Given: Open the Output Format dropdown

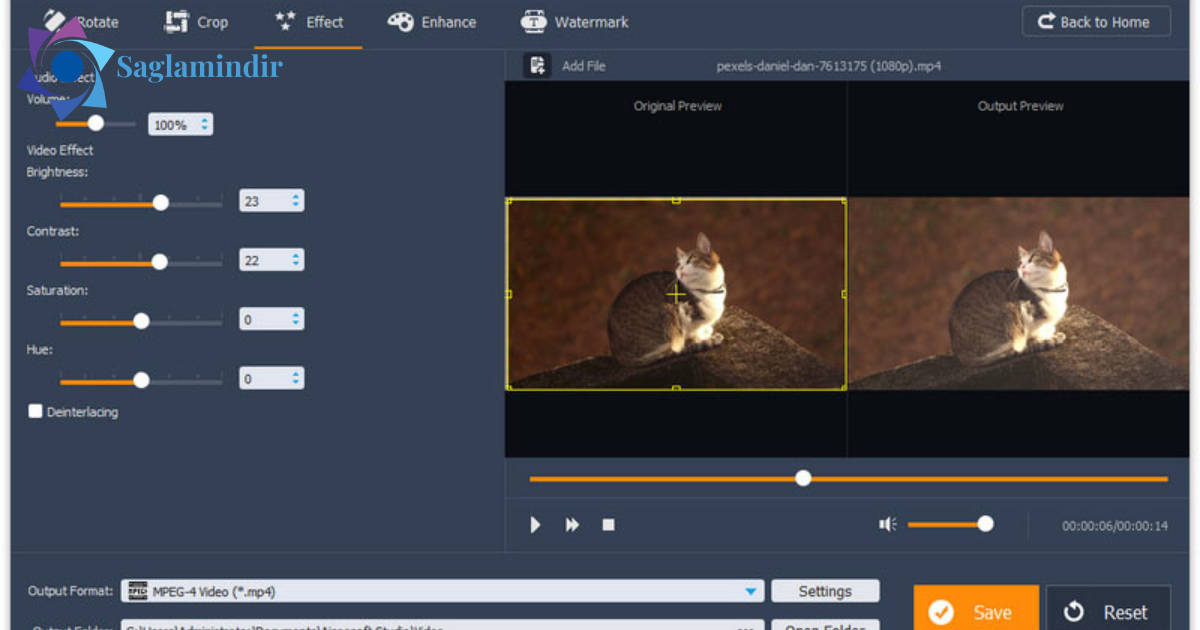Looking at the screenshot, I should click(442, 591).
